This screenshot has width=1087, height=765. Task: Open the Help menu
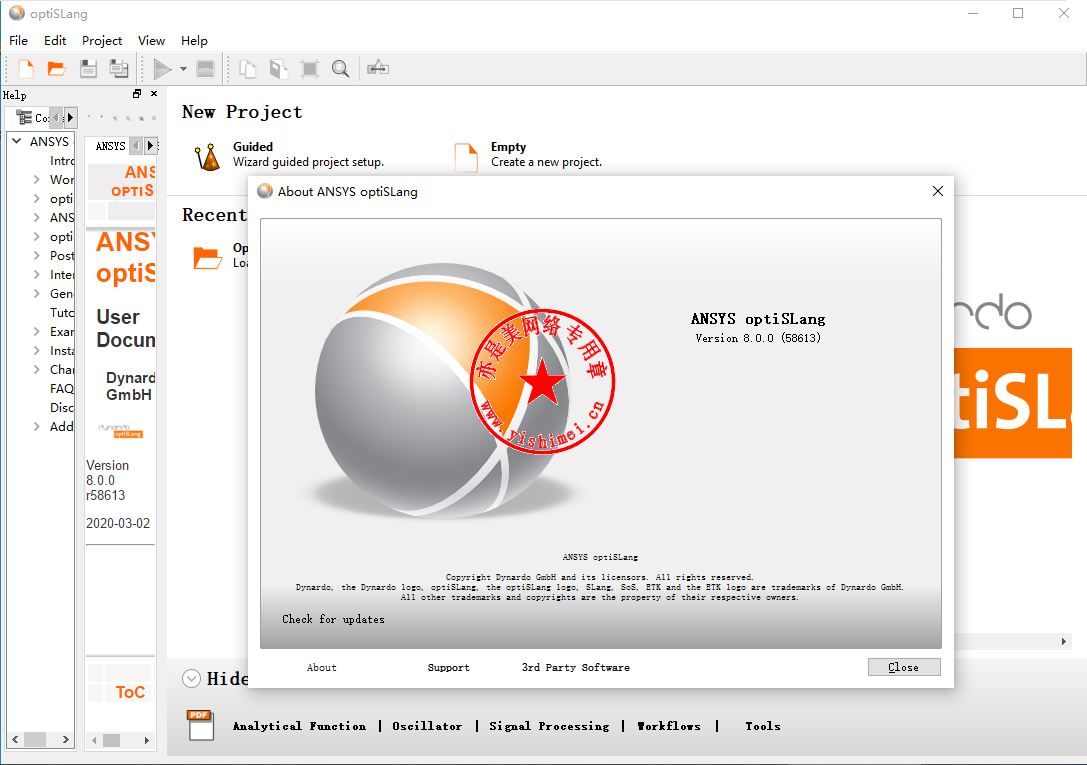click(194, 41)
